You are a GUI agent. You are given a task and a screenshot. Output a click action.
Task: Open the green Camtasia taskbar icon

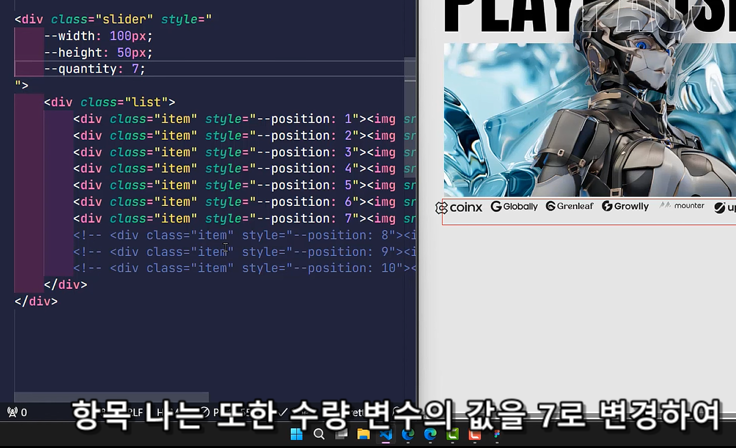(452, 434)
